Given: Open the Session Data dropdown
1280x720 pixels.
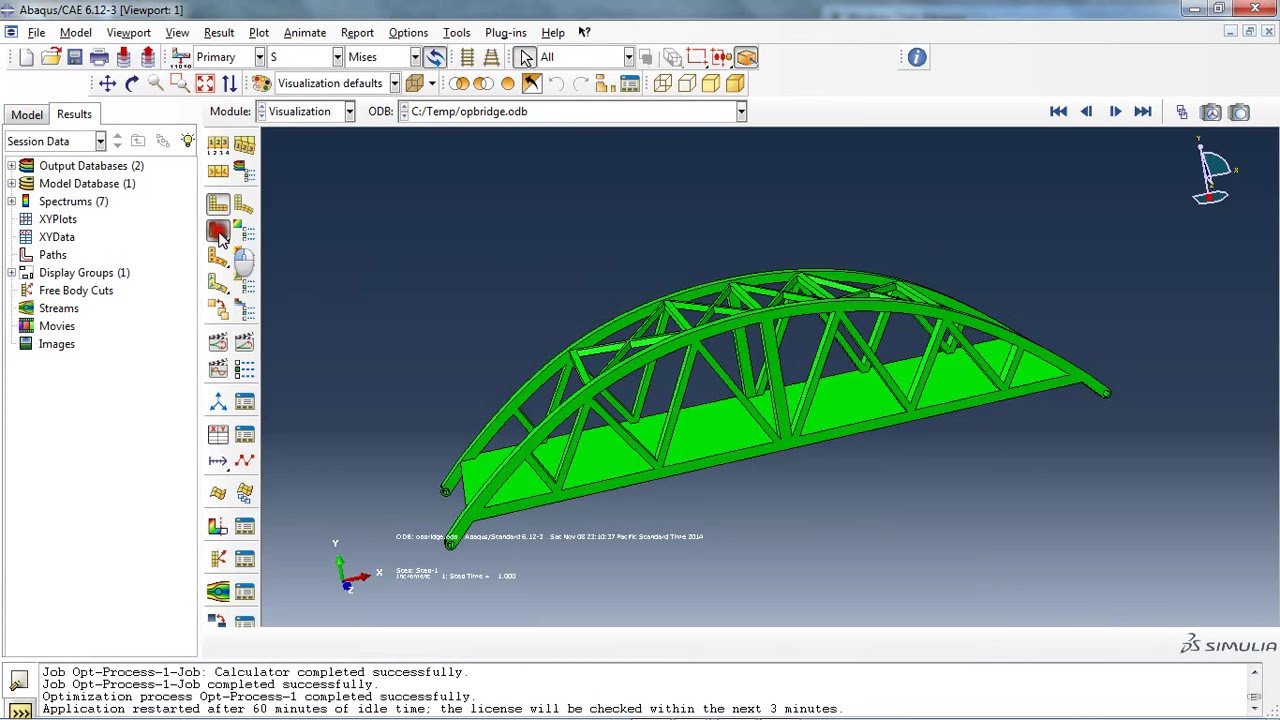Looking at the screenshot, I should pyautogui.click(x=100, y=141).
